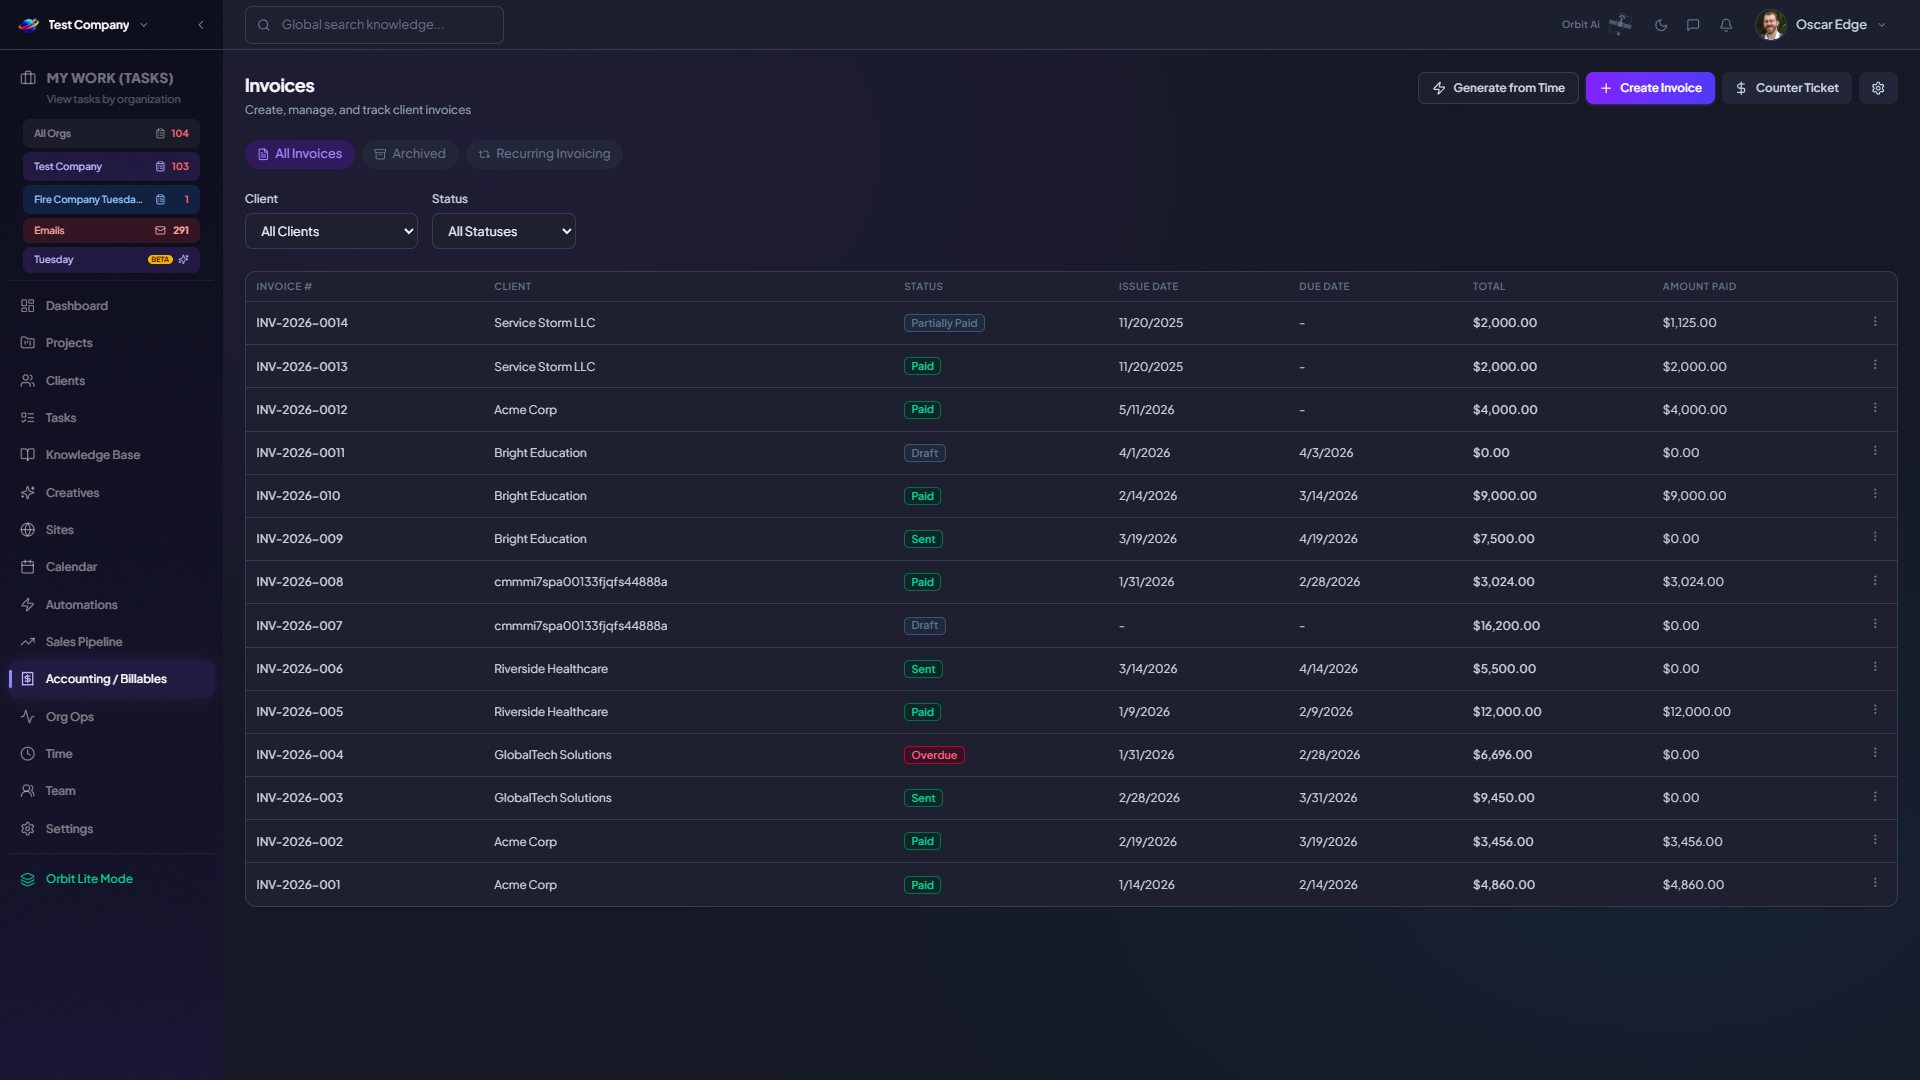The width and height of the screenshot is (1920, 1080).
Task: Open row menu for INV-2026-006
Action: coord(1875,667)
